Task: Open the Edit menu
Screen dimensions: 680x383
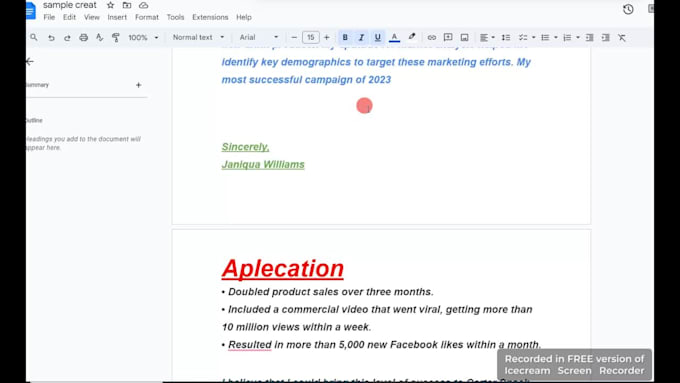Action: (69, 17)
